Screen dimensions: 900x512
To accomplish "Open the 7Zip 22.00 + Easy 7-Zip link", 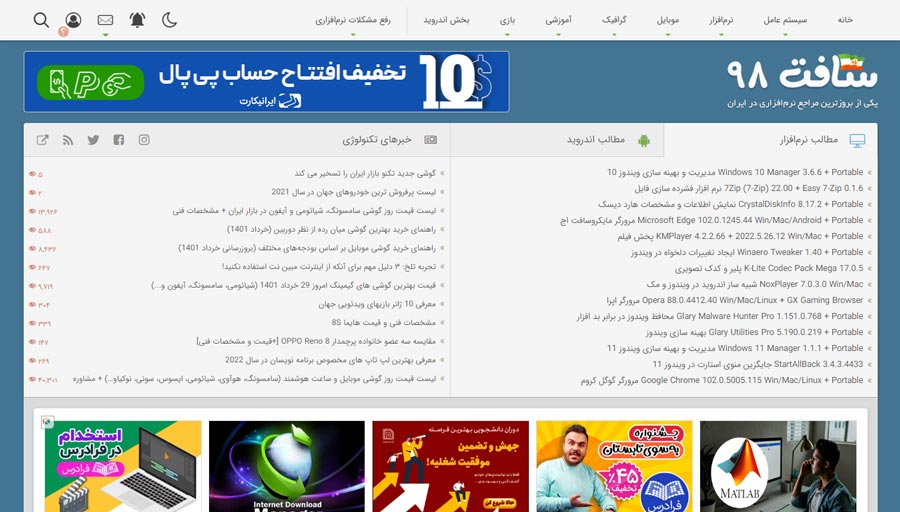I will (x=749, y=188).
